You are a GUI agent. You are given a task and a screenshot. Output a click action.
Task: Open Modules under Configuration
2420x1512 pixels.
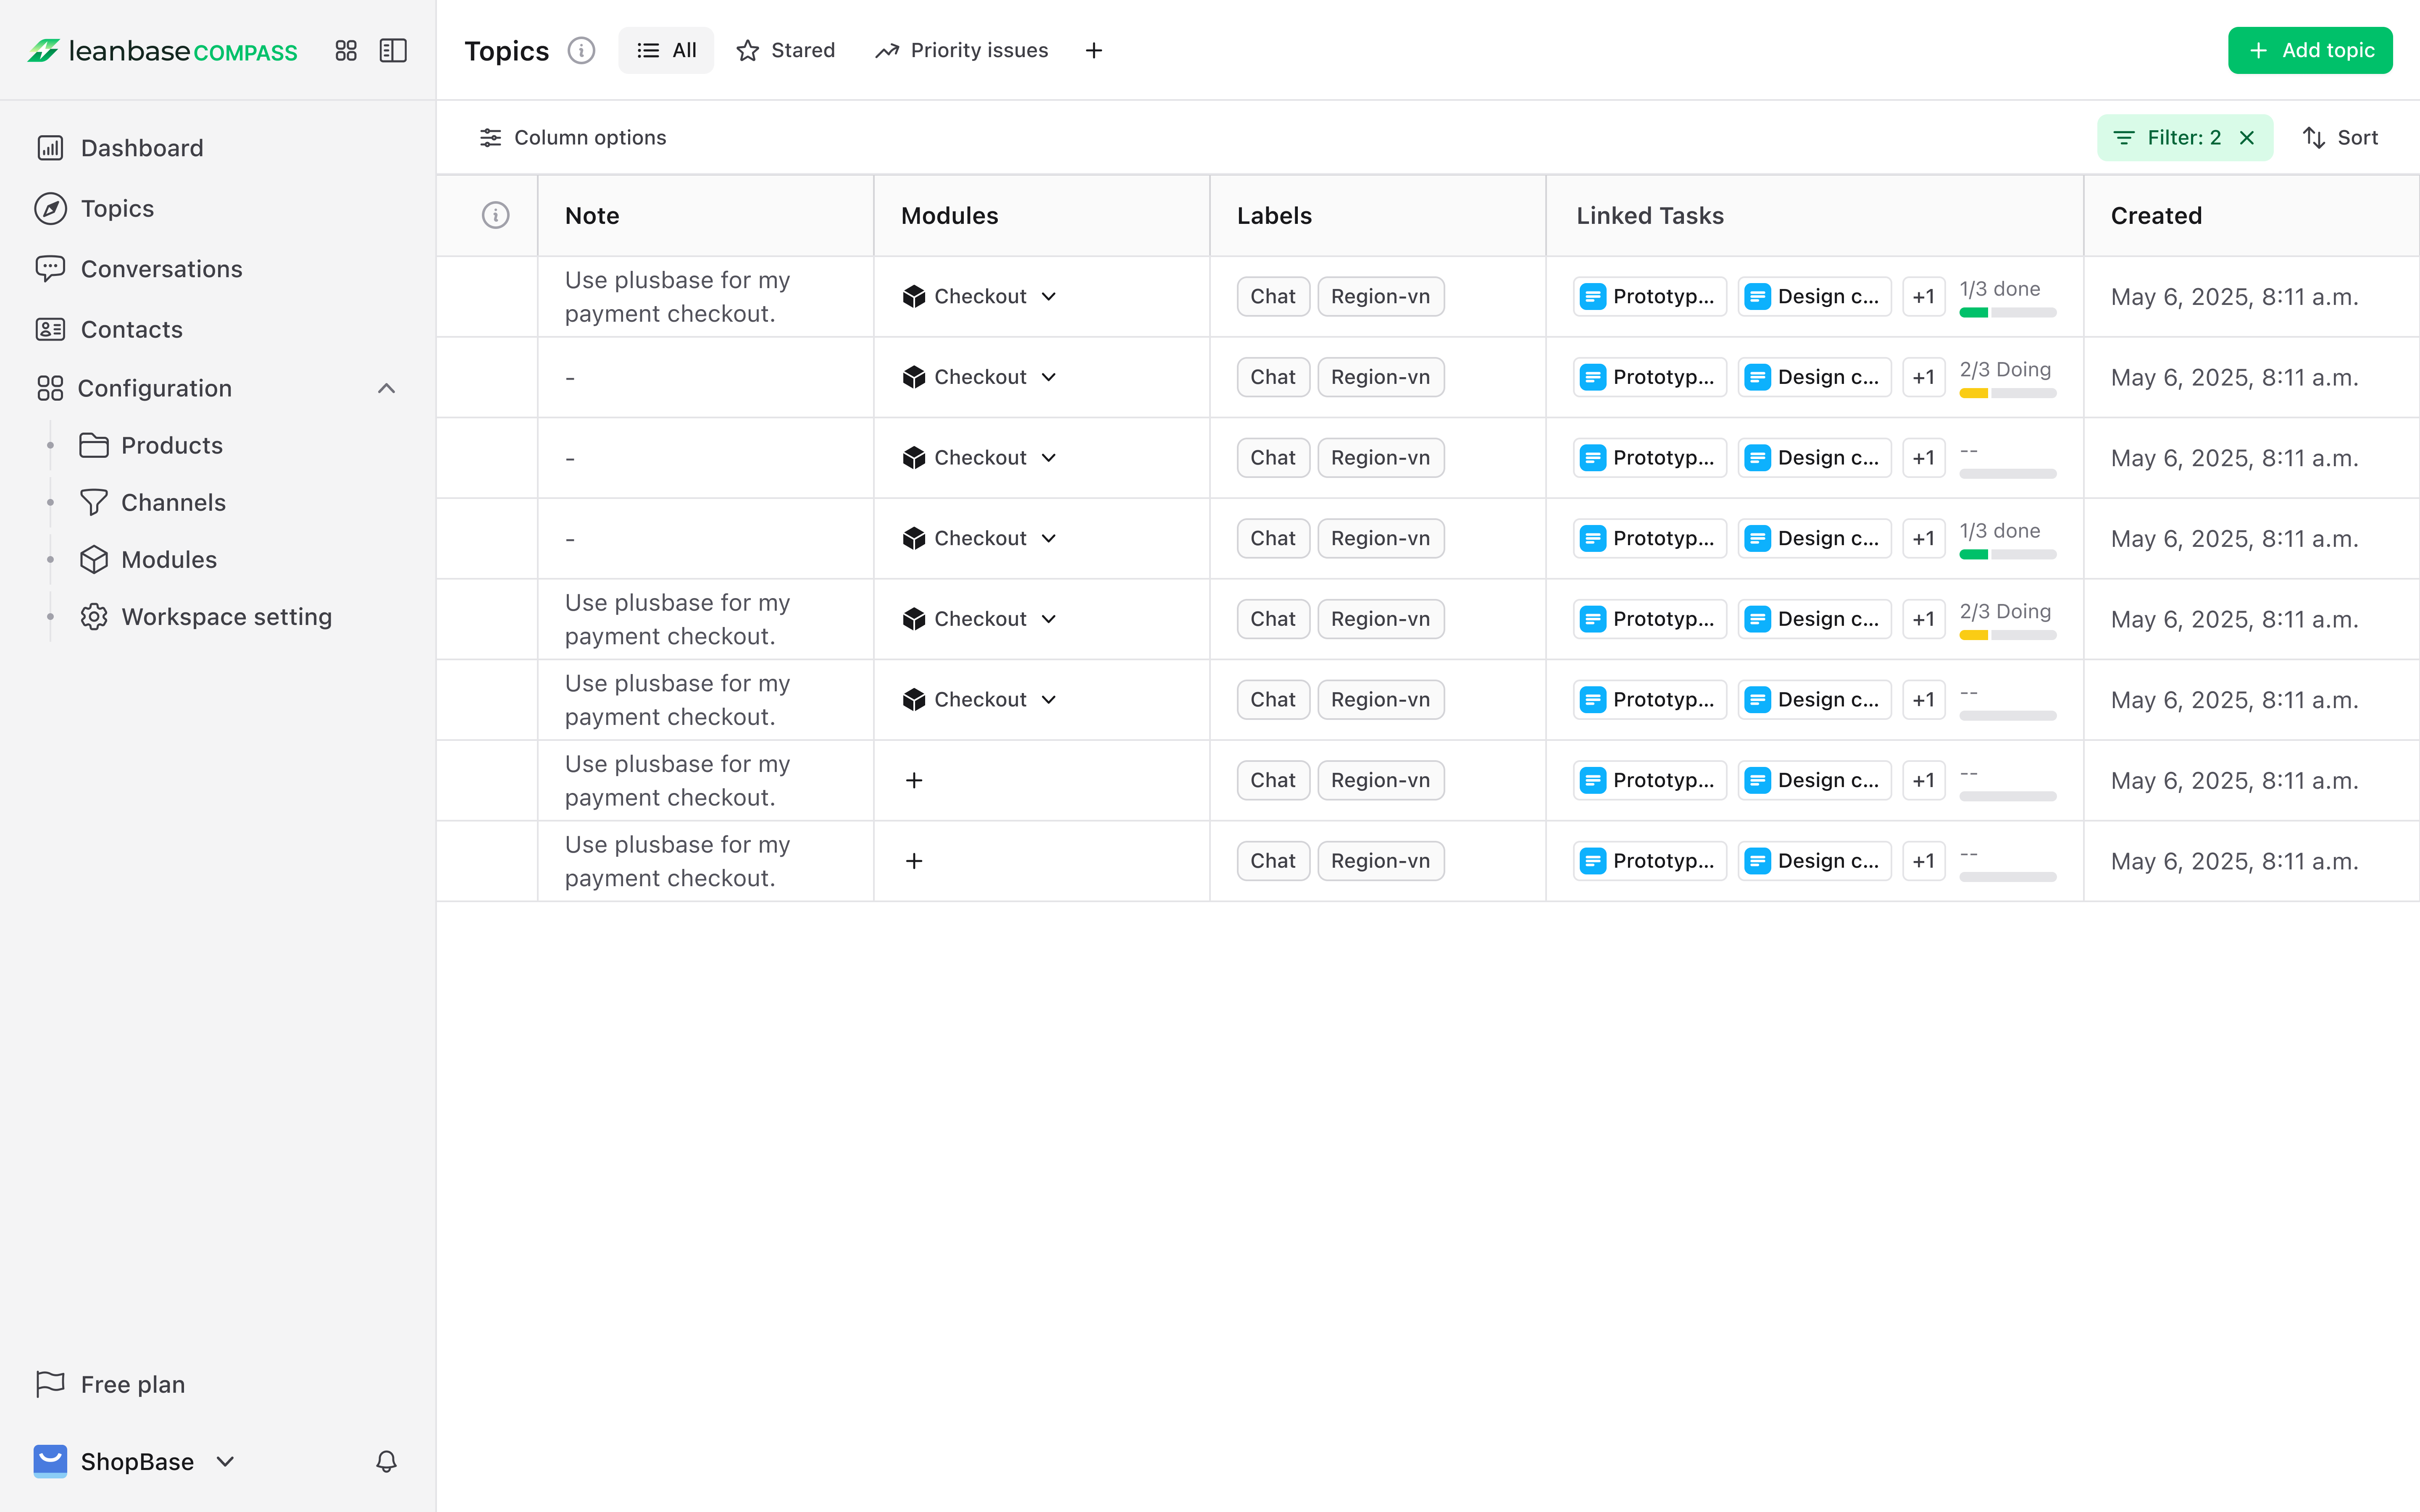[168, 559]
